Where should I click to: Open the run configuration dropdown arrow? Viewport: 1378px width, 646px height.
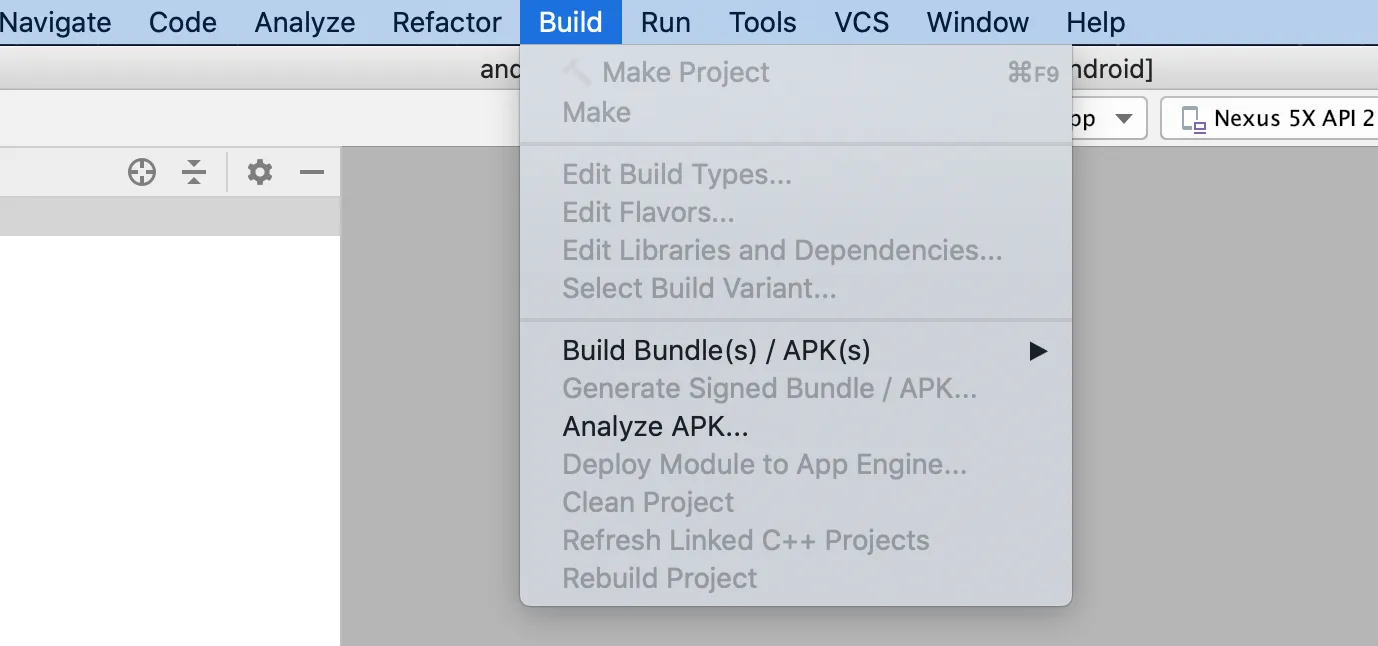coord(1124,119)
